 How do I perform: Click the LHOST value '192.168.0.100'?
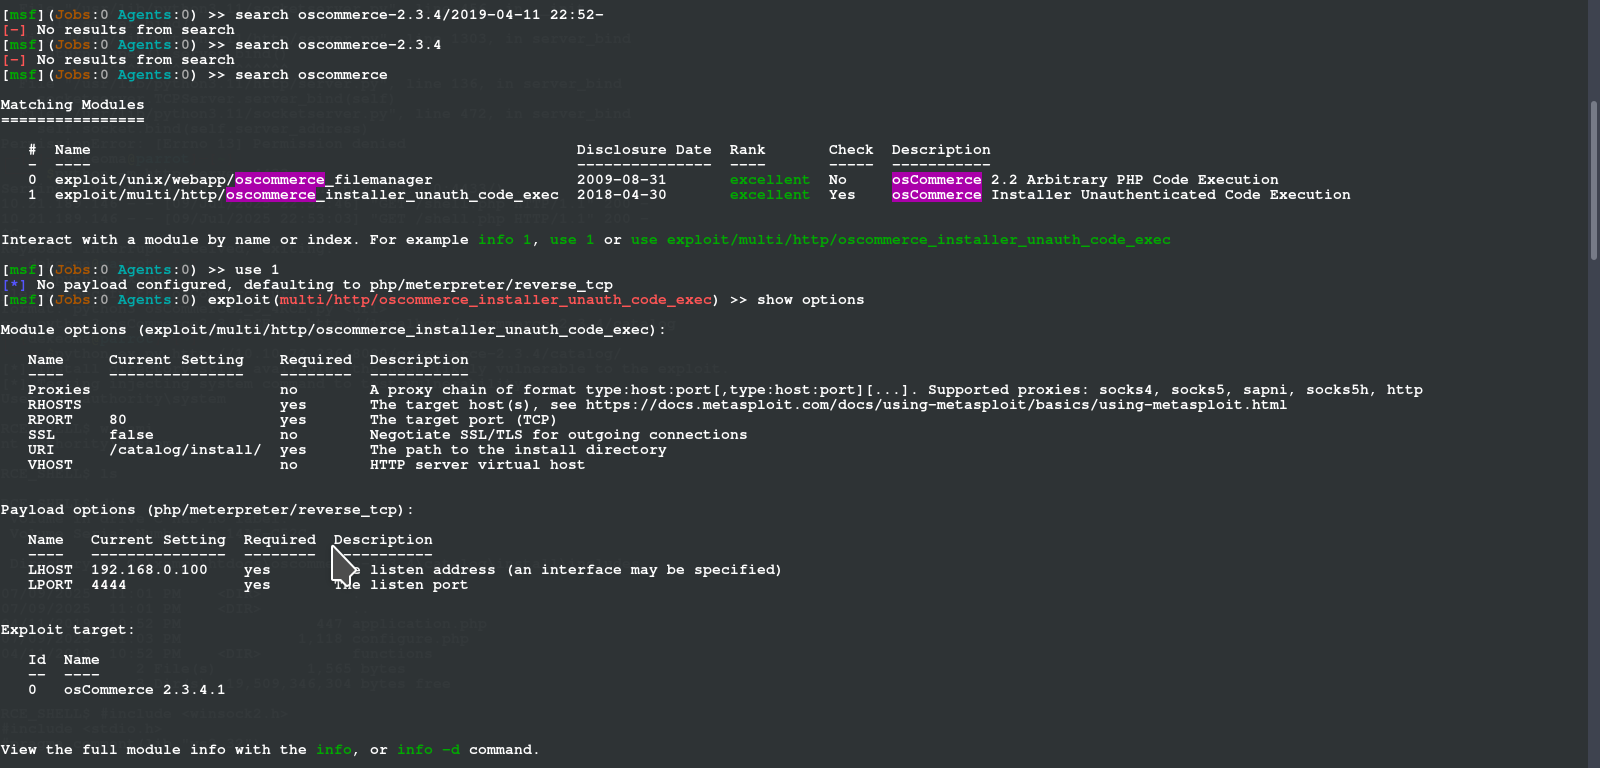tap(149, 570)
